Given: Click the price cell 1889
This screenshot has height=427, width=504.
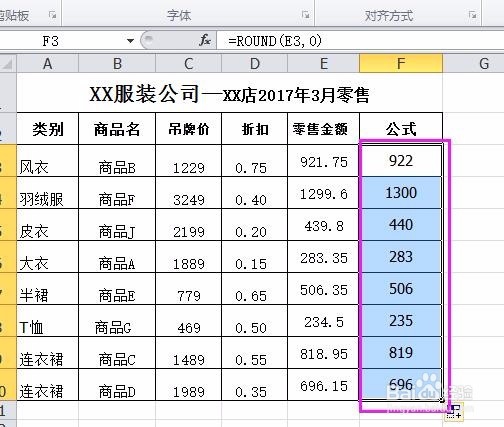Looking at the screenshot, I should click(x=189, y=257).
